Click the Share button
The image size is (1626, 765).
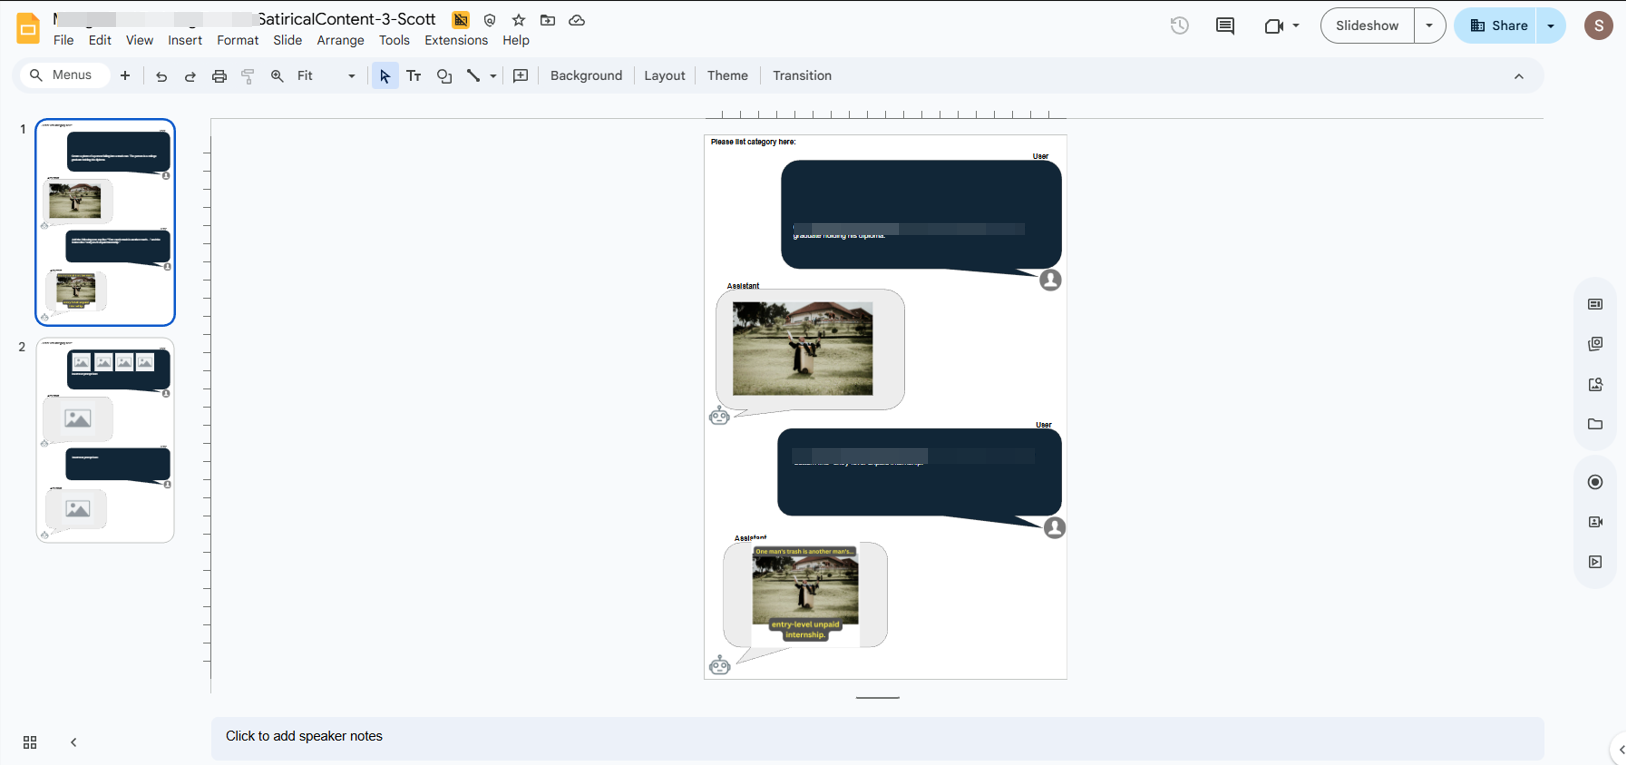point(1498,26)
